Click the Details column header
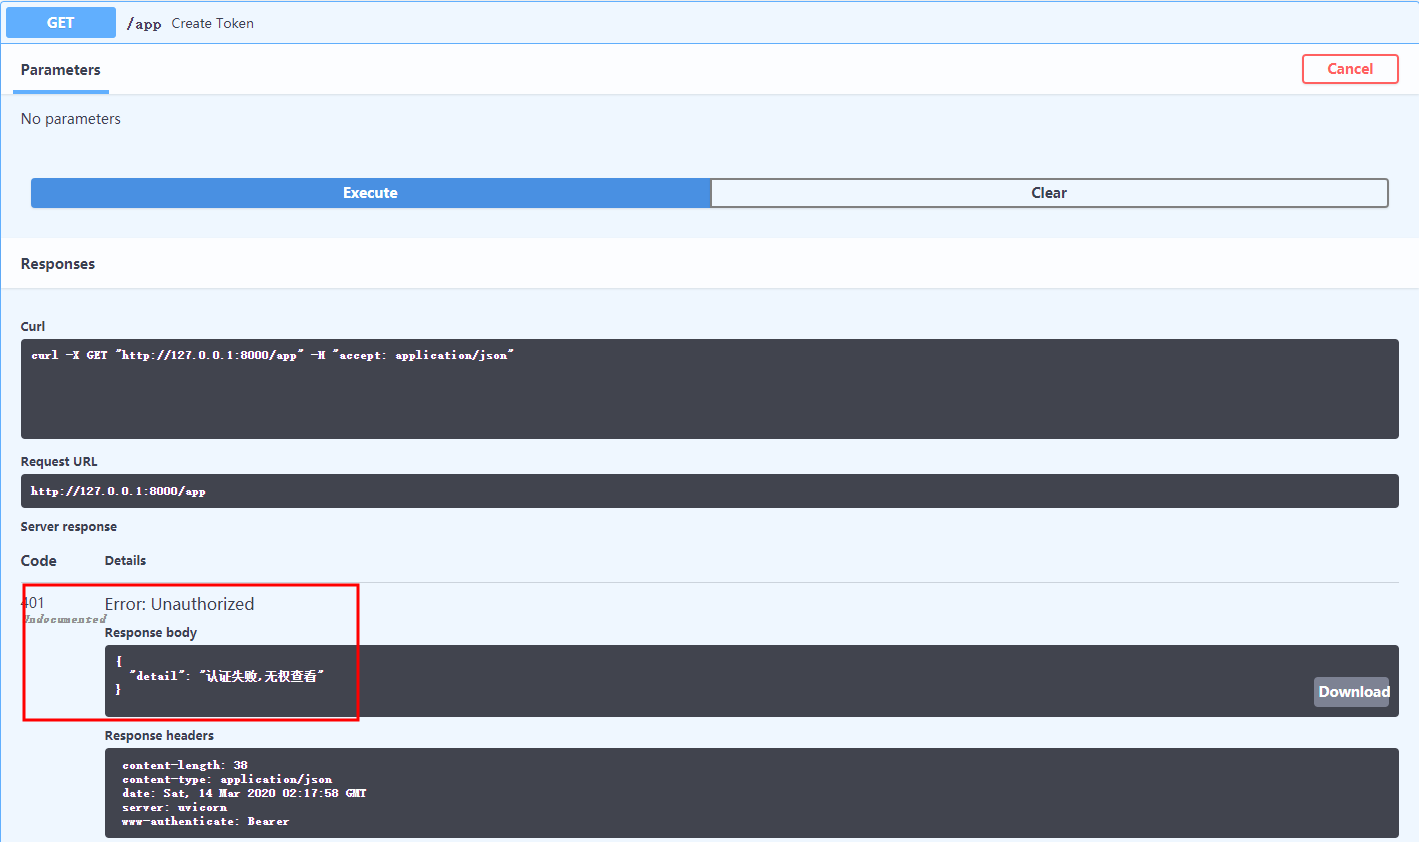 tap(125, 561)
